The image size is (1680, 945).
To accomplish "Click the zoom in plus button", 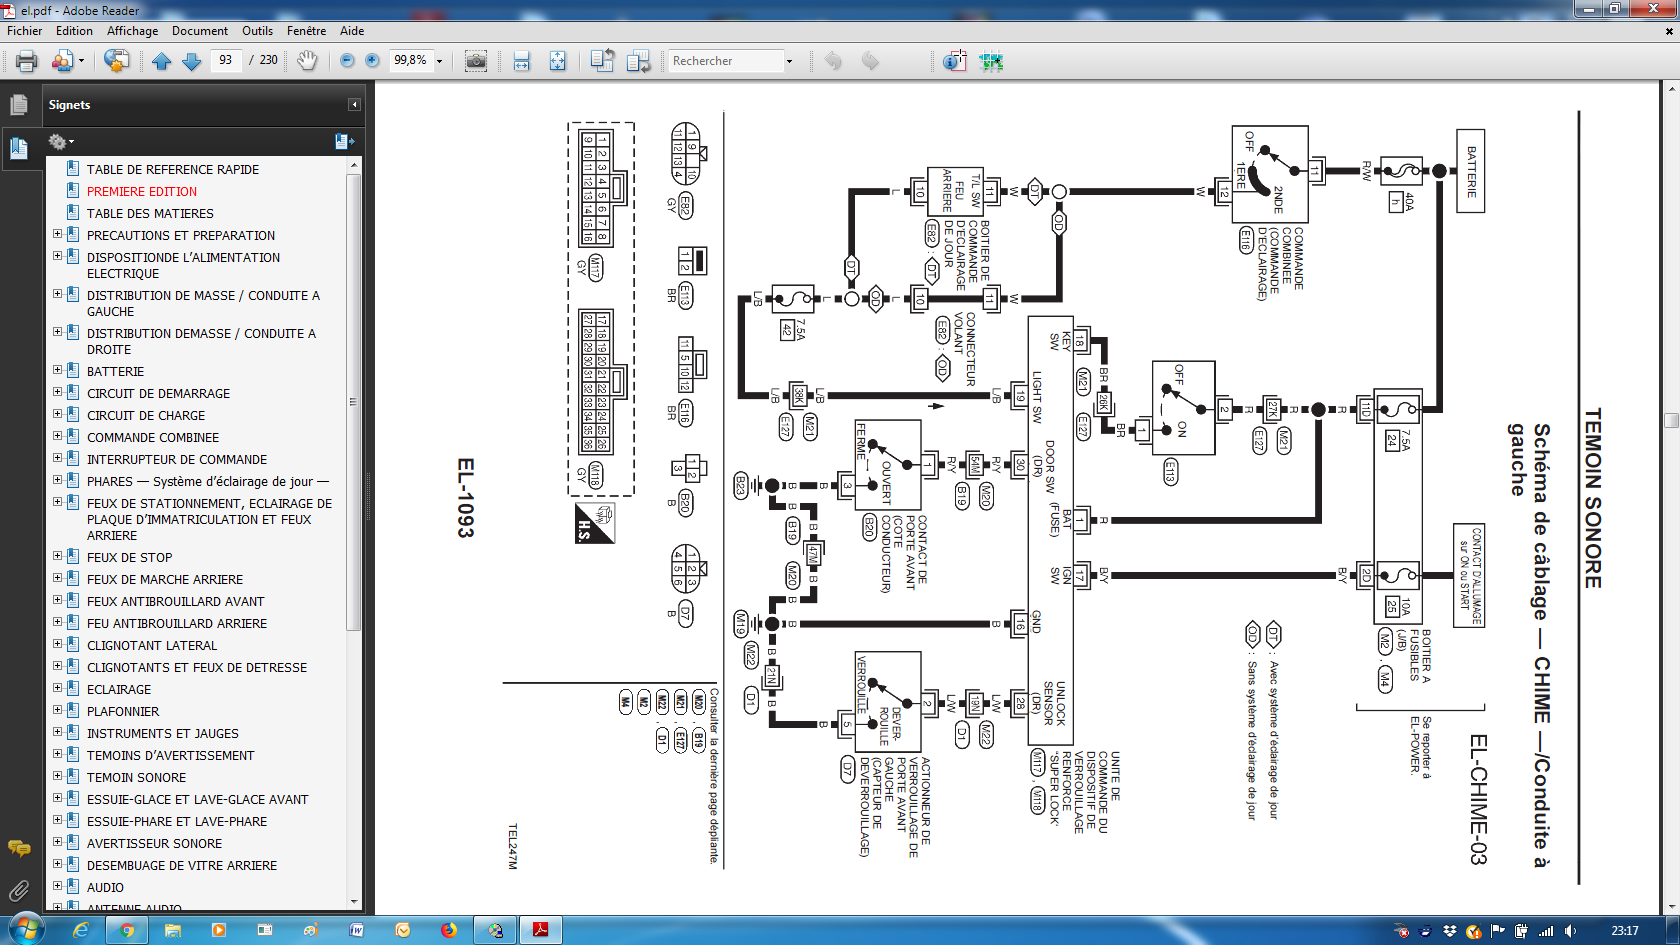I will [x=372, y=60].
